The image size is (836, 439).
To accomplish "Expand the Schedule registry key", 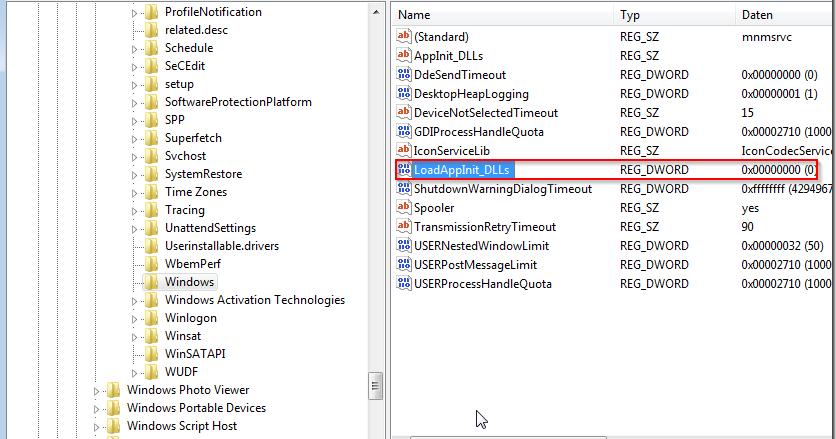I will click(x=135, y=48).
